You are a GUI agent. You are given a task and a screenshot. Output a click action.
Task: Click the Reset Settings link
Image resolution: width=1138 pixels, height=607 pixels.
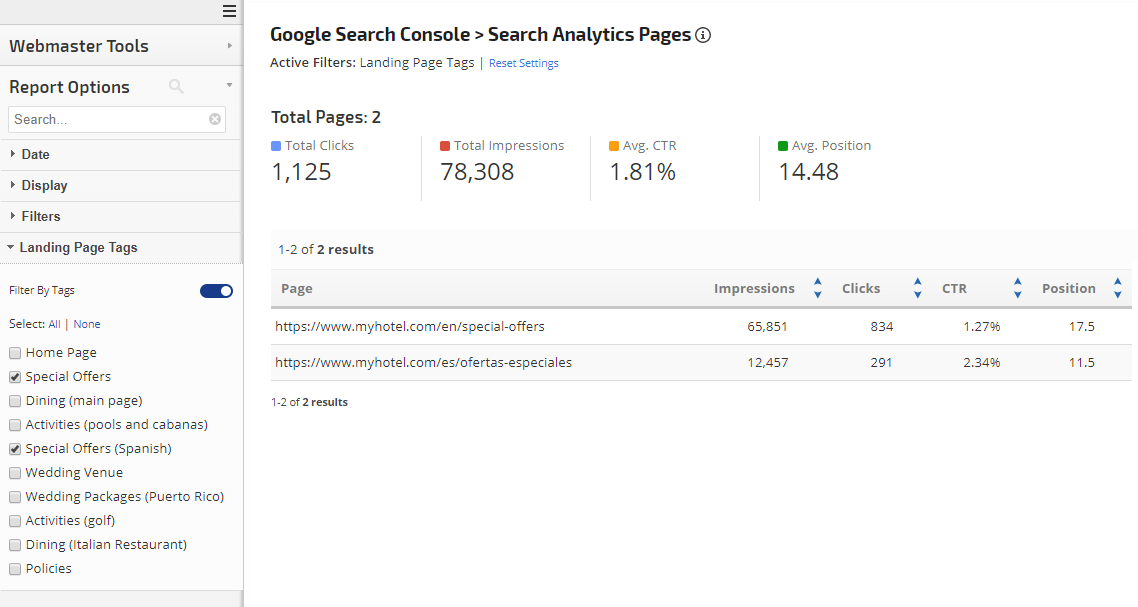(x=523, y=63)
